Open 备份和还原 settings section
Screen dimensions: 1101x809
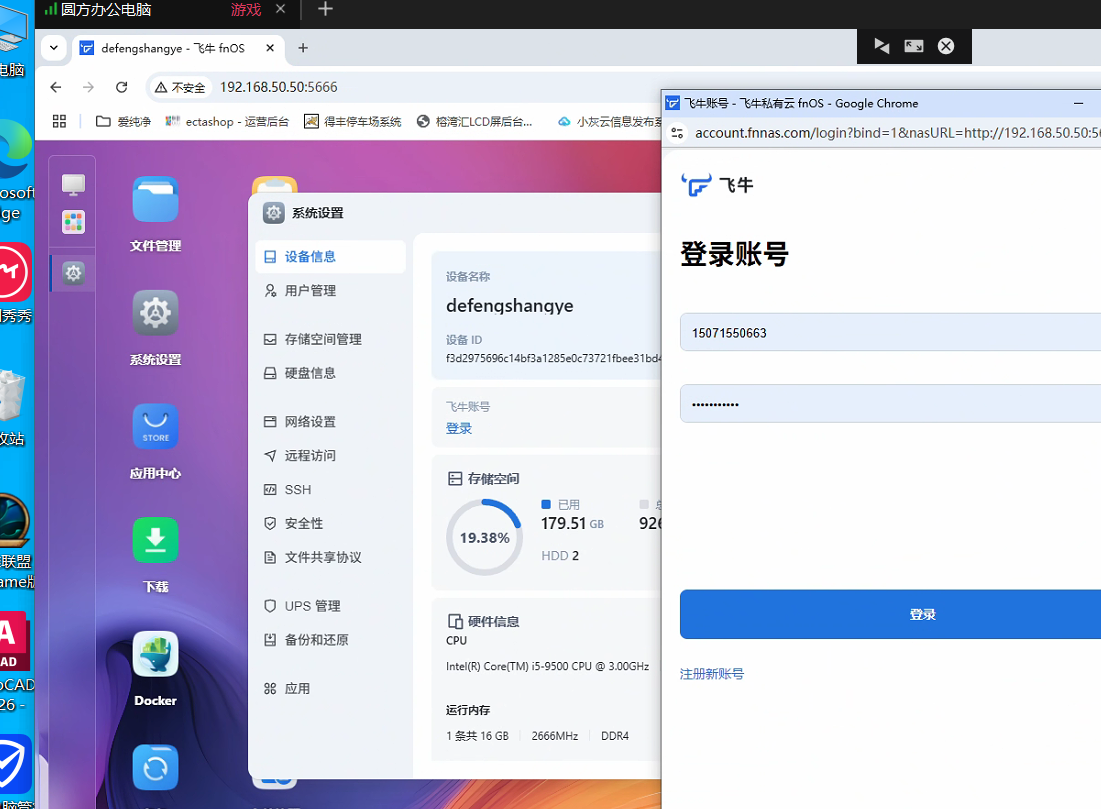coord(330,640)
